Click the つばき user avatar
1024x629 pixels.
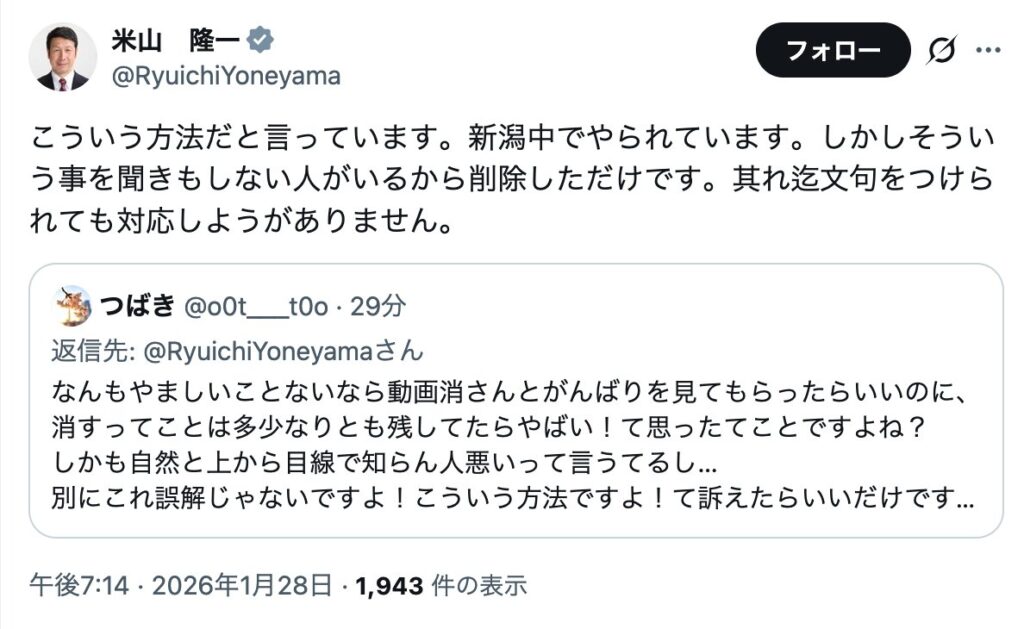(x=73, y=306)
